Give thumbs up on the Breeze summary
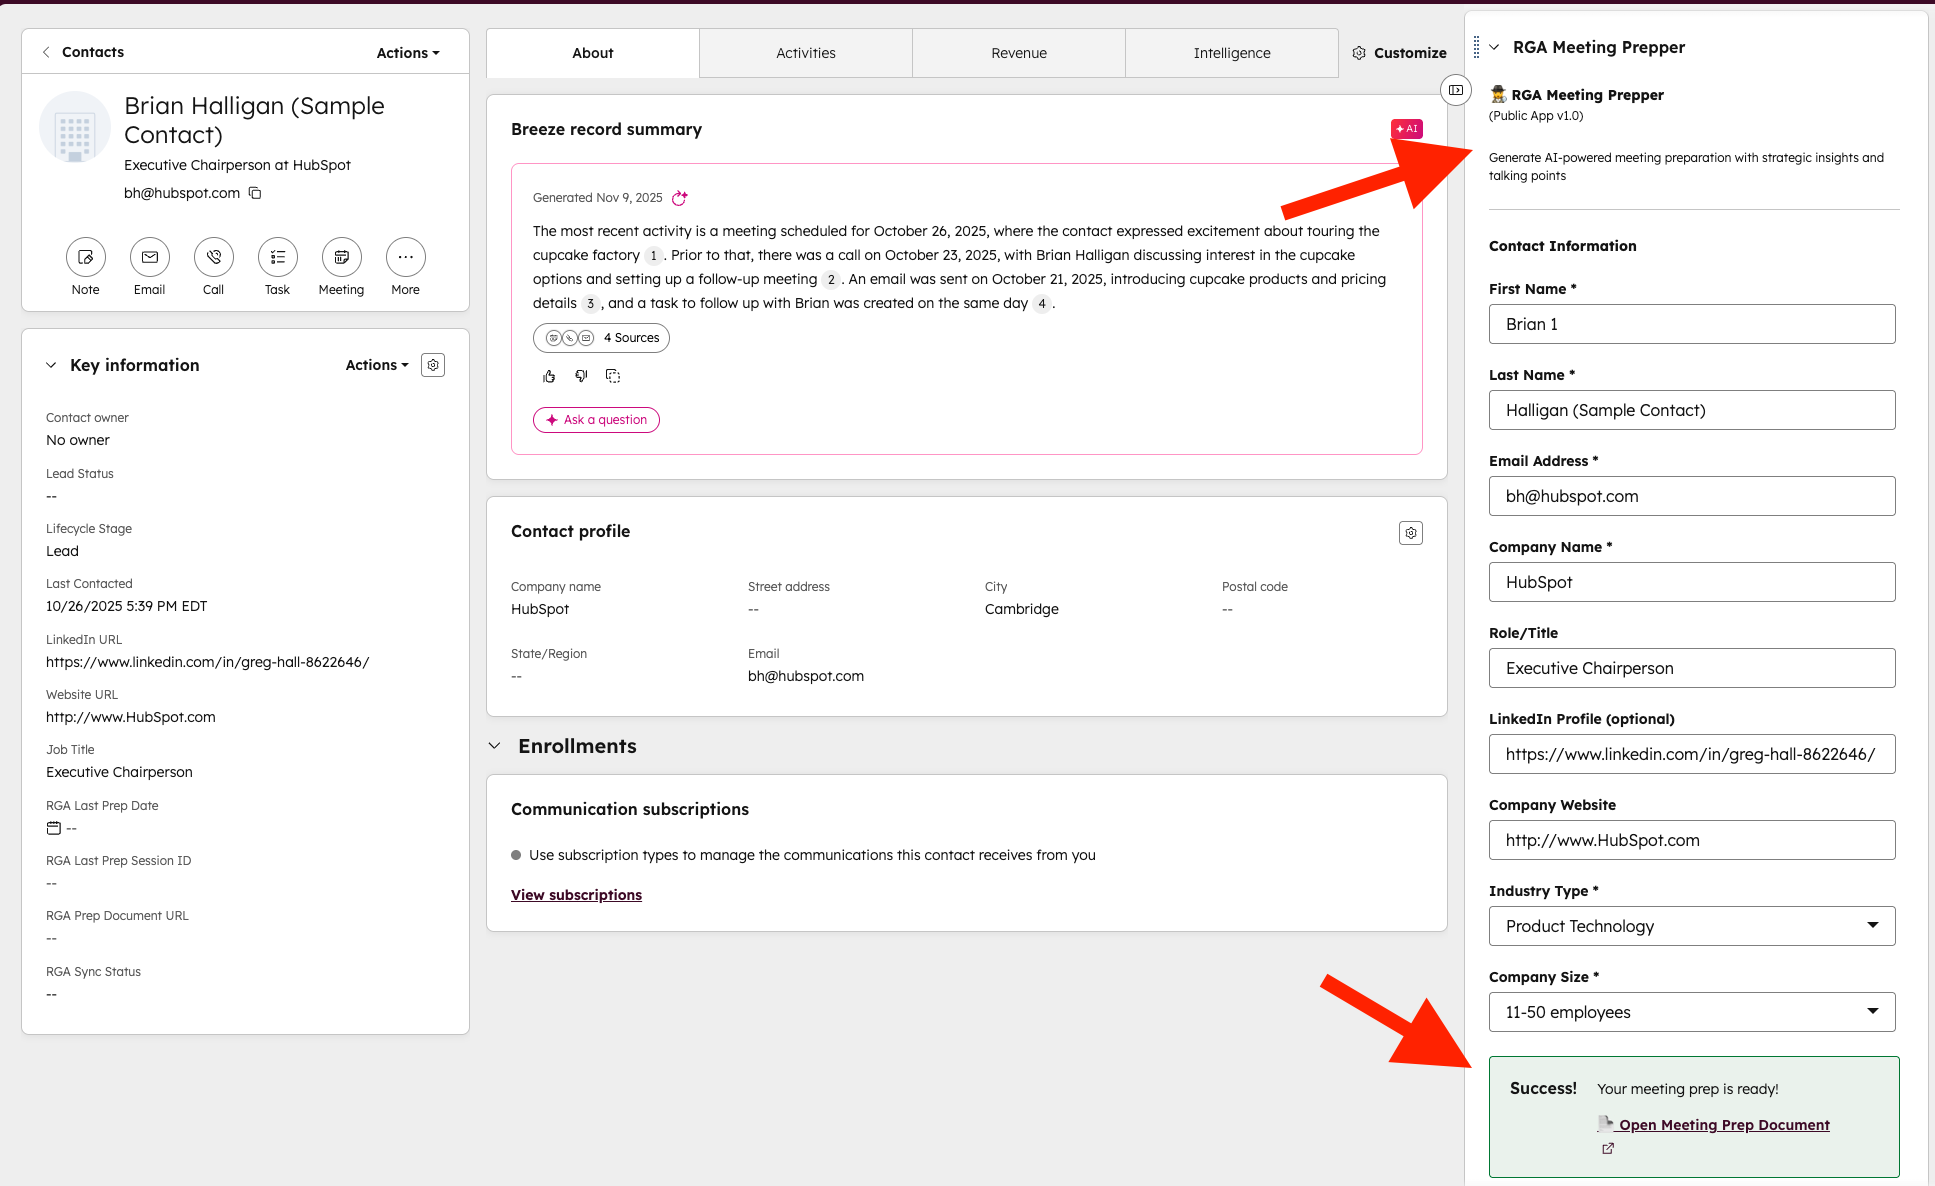Screen dimensions: 1935x1186 [x=549, y=376]
